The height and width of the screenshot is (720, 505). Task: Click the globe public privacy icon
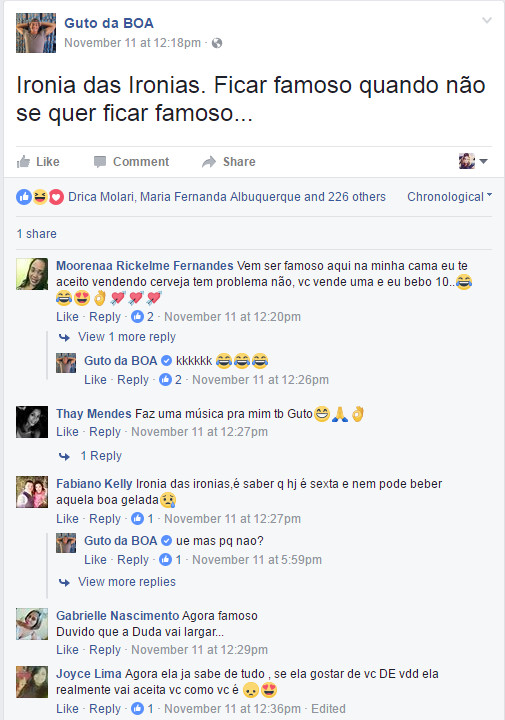[217, 43]
